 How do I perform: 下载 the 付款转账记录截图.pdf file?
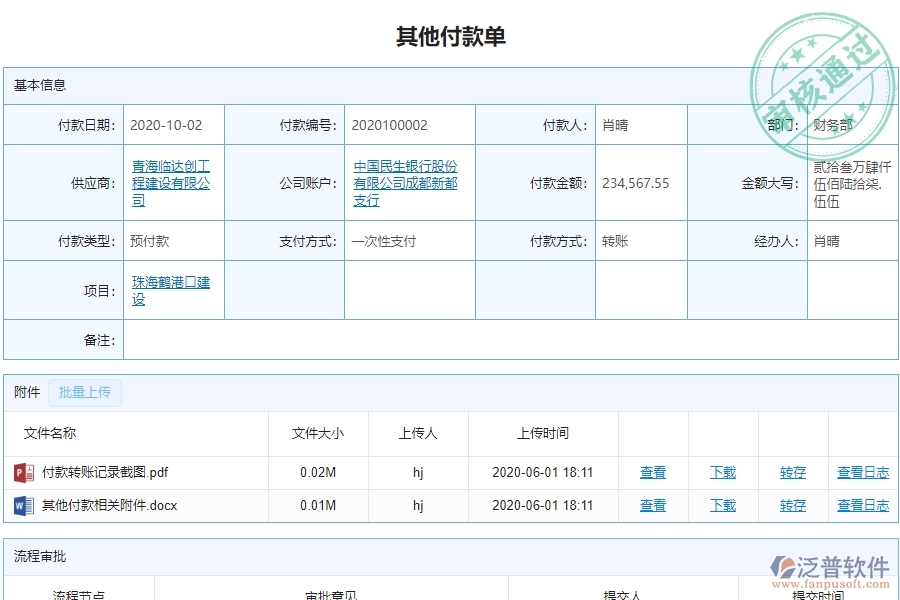(722, 472)
